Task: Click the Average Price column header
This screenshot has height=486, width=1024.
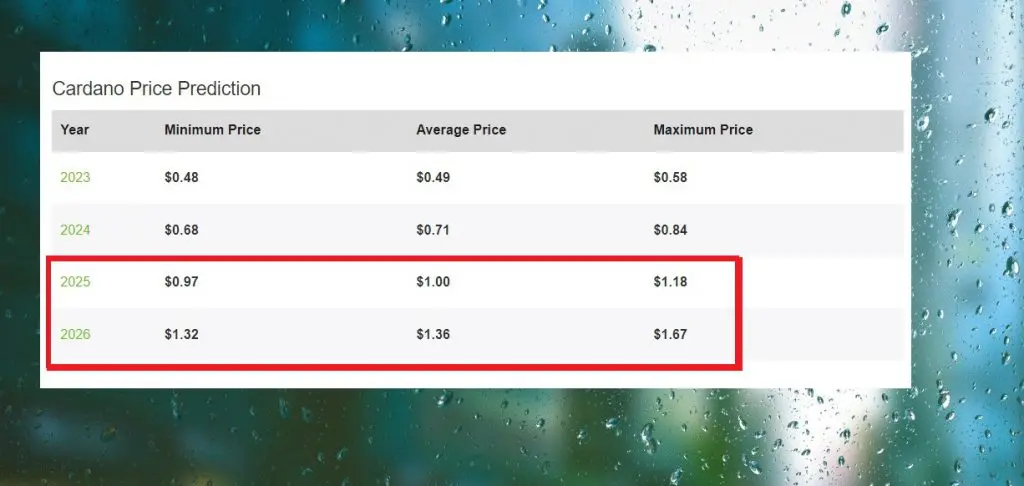Action: (x=461, y=130)
